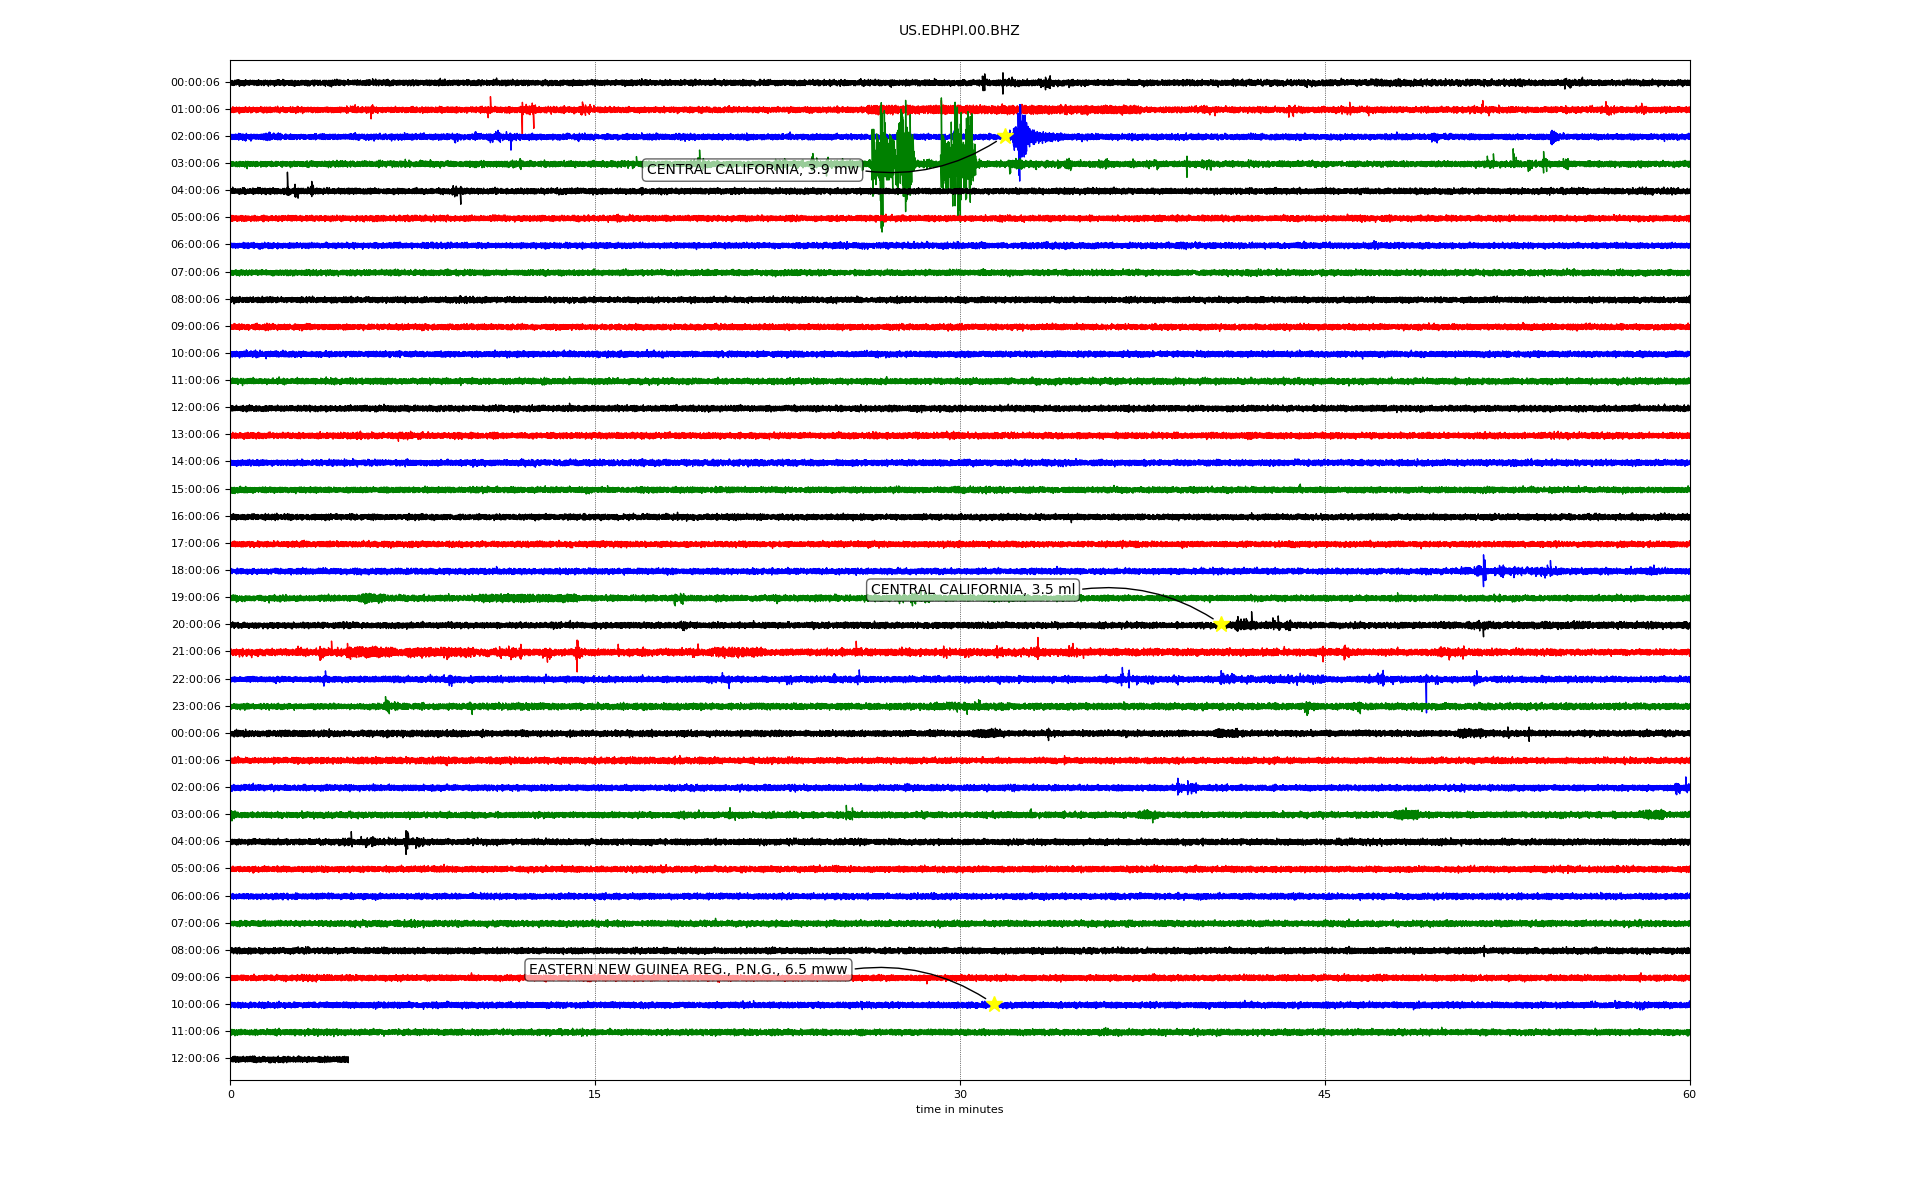Click the Central California 3.9 mw star marker

[1004, 136]
